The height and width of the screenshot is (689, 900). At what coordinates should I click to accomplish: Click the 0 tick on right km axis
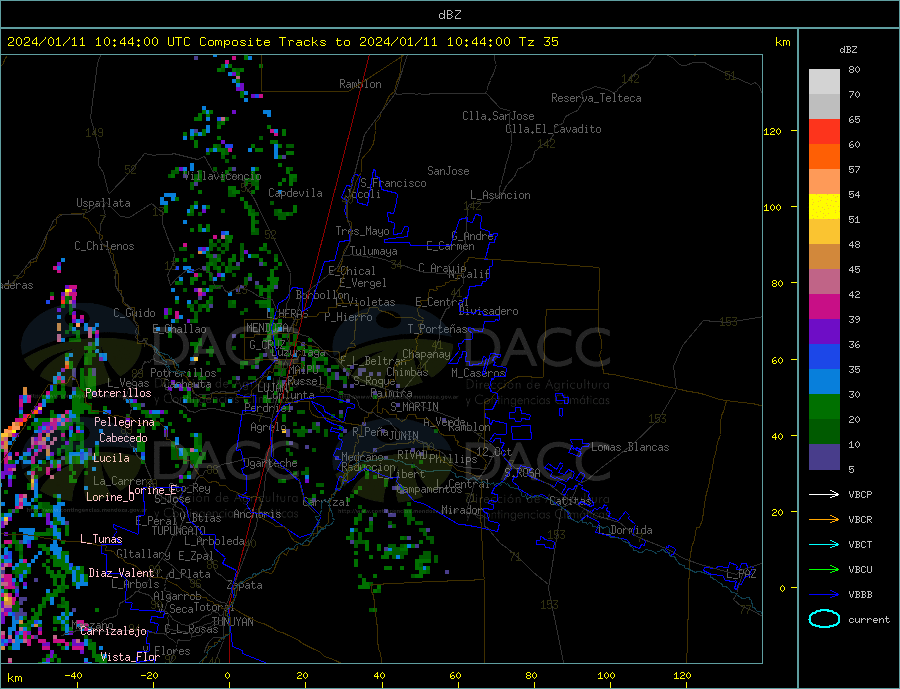click(782, 588)
